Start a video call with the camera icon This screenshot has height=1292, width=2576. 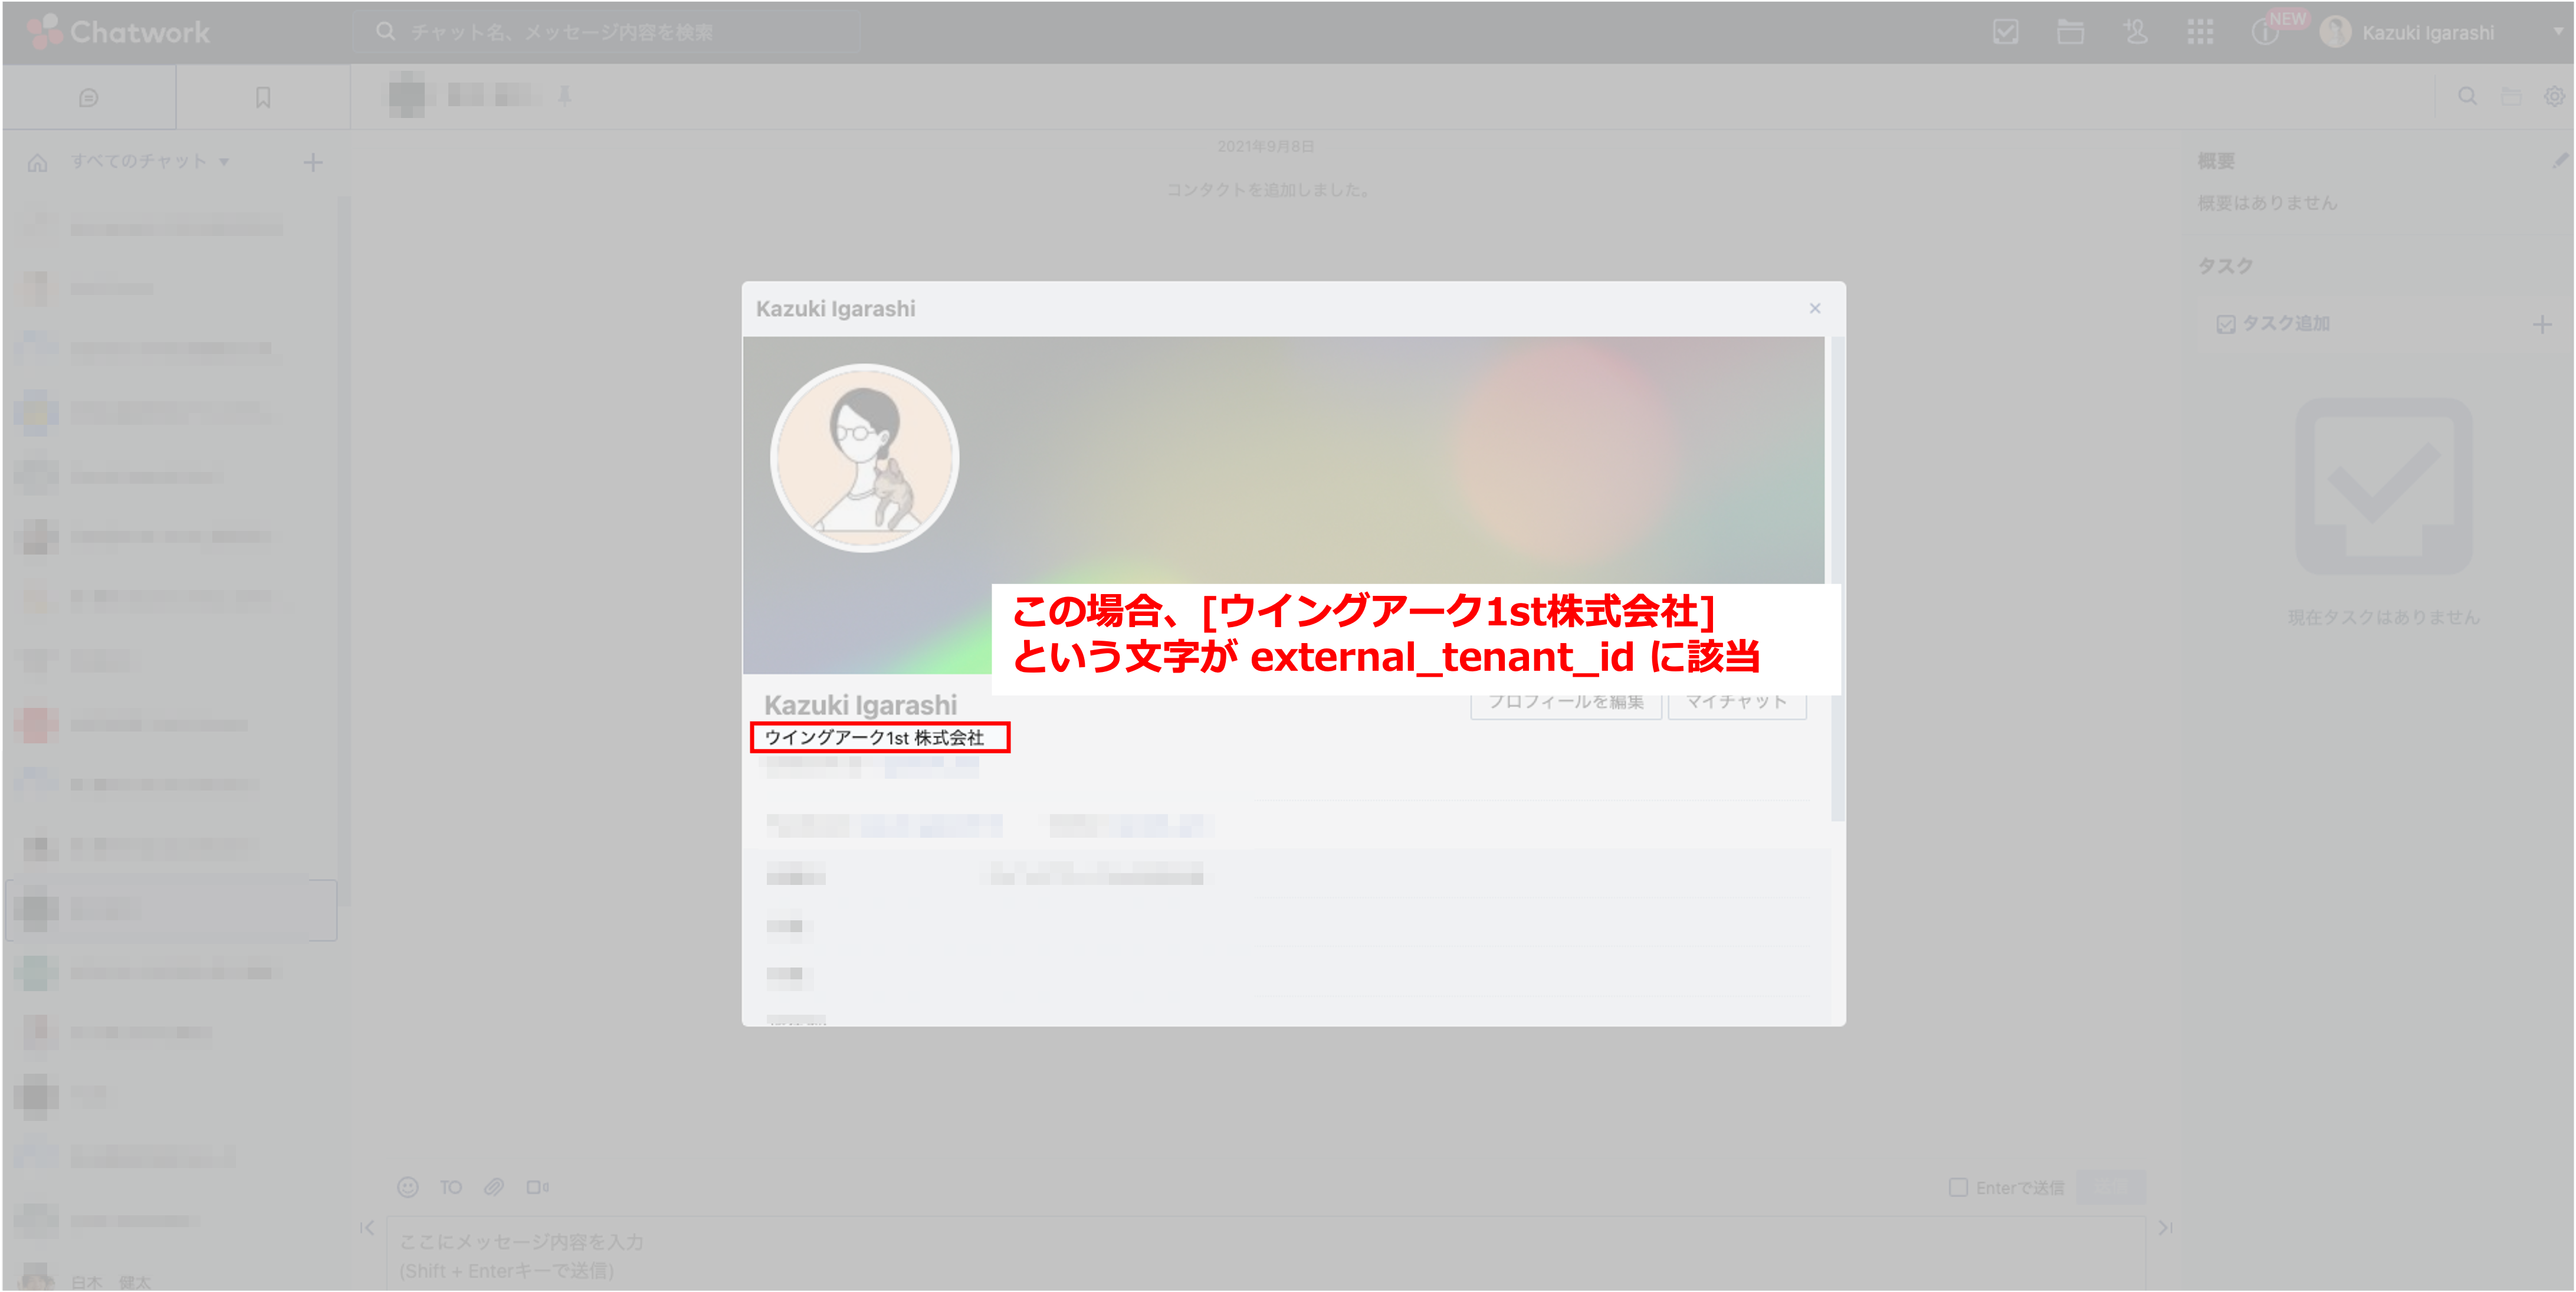pos(538,1187)
